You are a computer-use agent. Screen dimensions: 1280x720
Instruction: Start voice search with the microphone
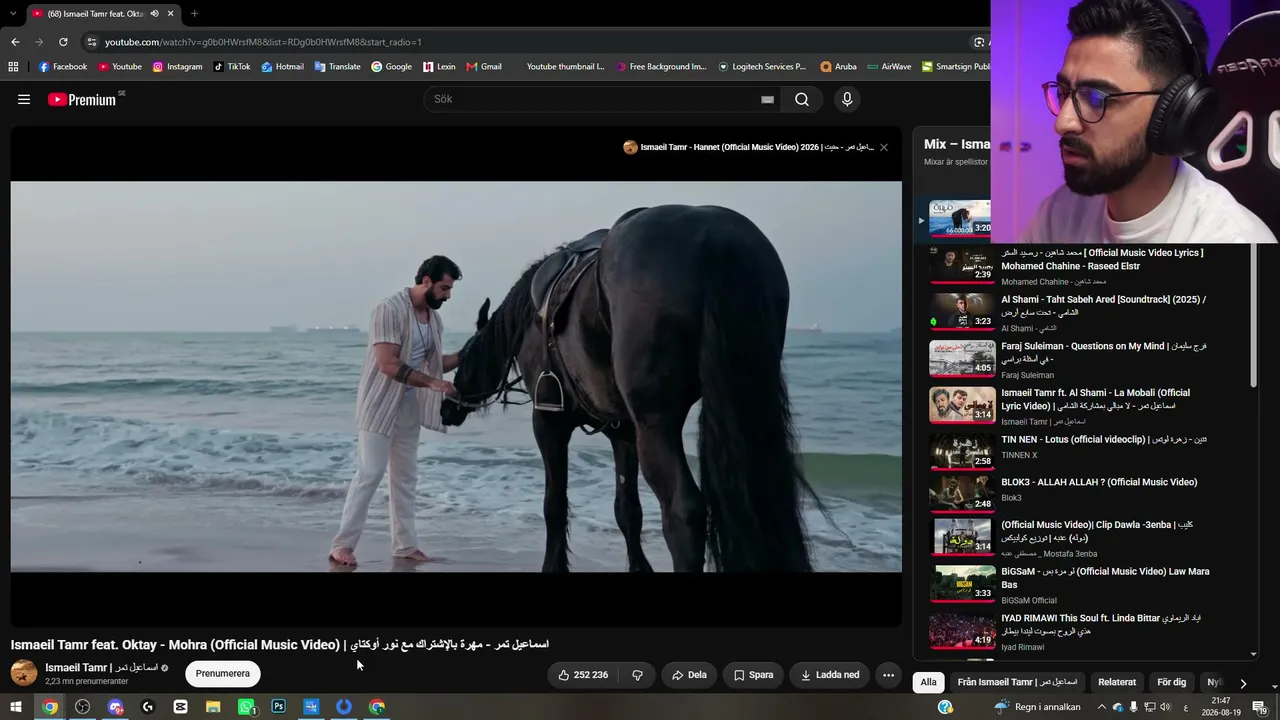[x=847, y=99]
